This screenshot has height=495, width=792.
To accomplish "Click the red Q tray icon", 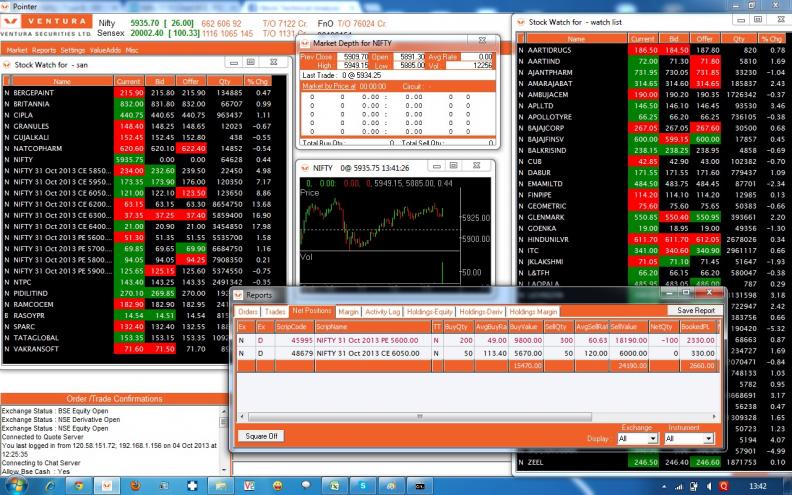I will [x=723, y=486].
